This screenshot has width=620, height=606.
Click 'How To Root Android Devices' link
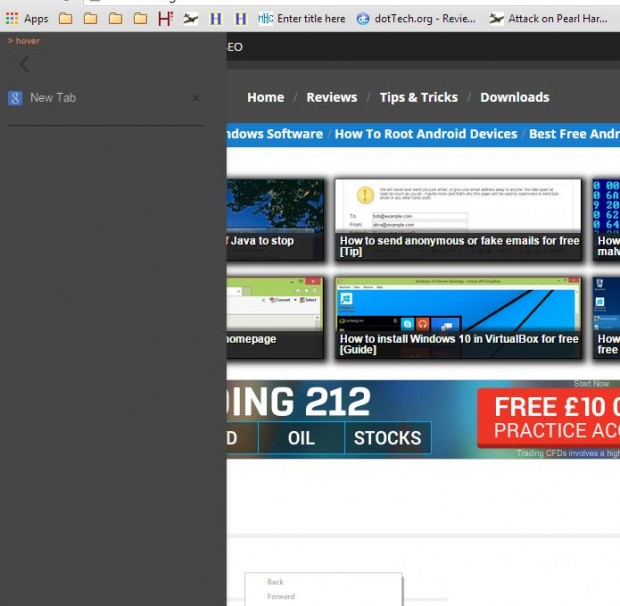pos(426,133)
